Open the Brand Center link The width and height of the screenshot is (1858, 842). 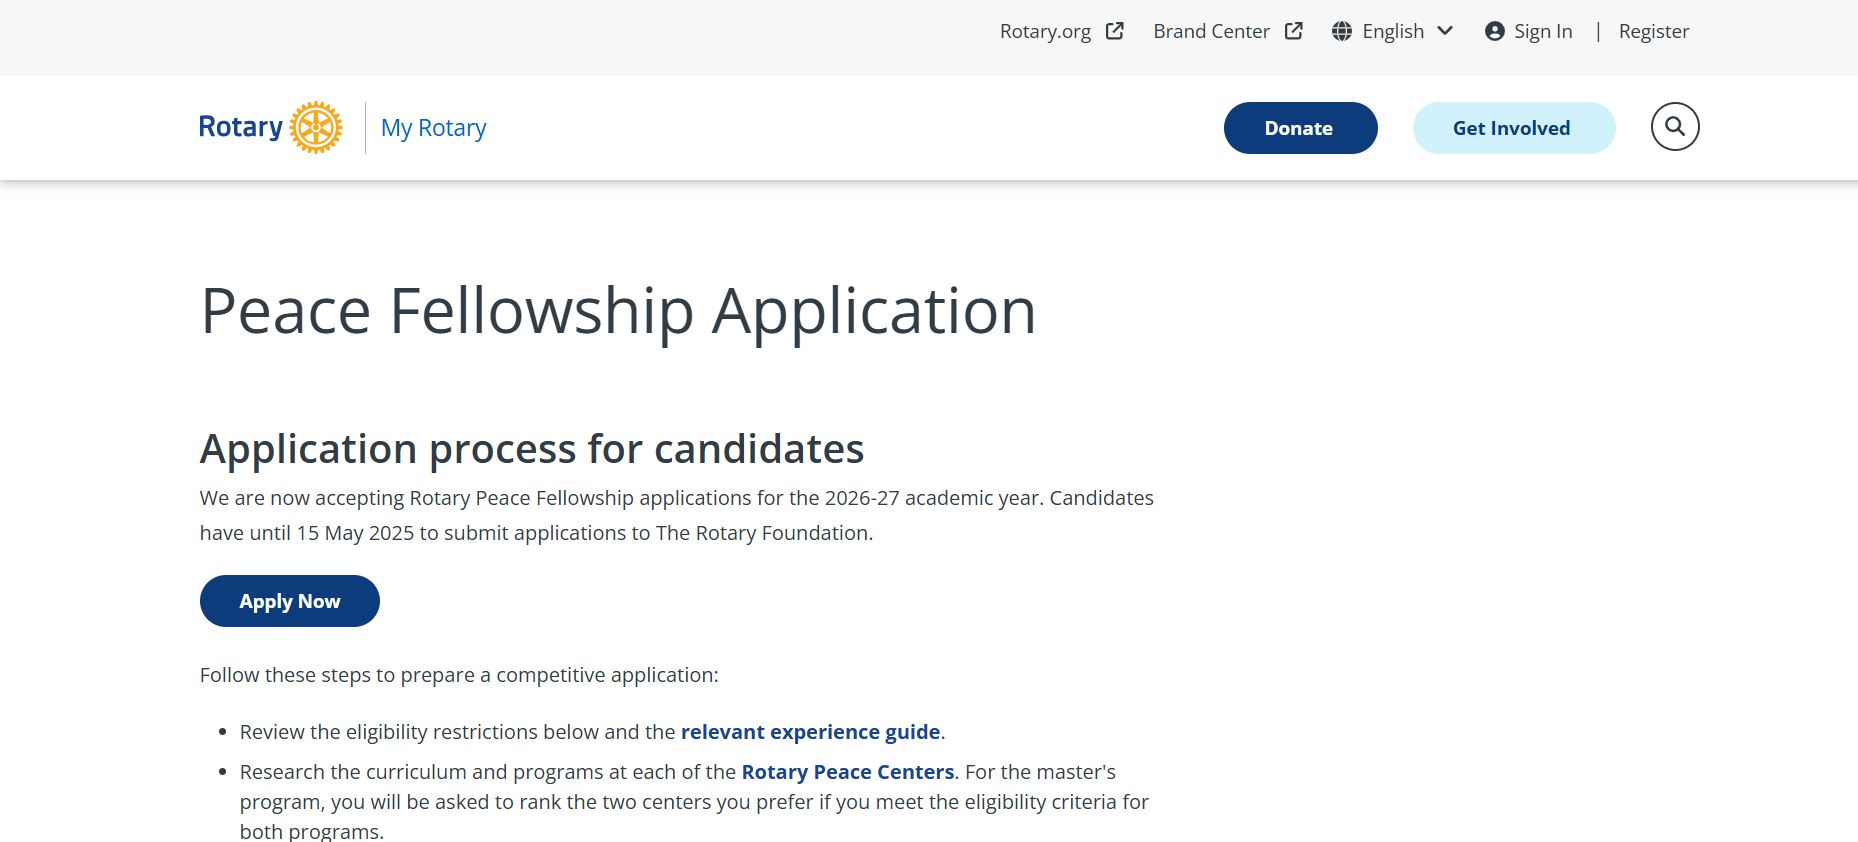pos(1211,31)
